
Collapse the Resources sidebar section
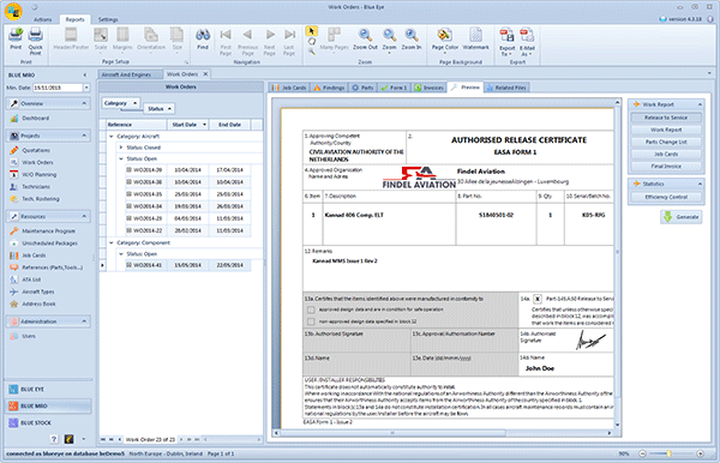84,216
